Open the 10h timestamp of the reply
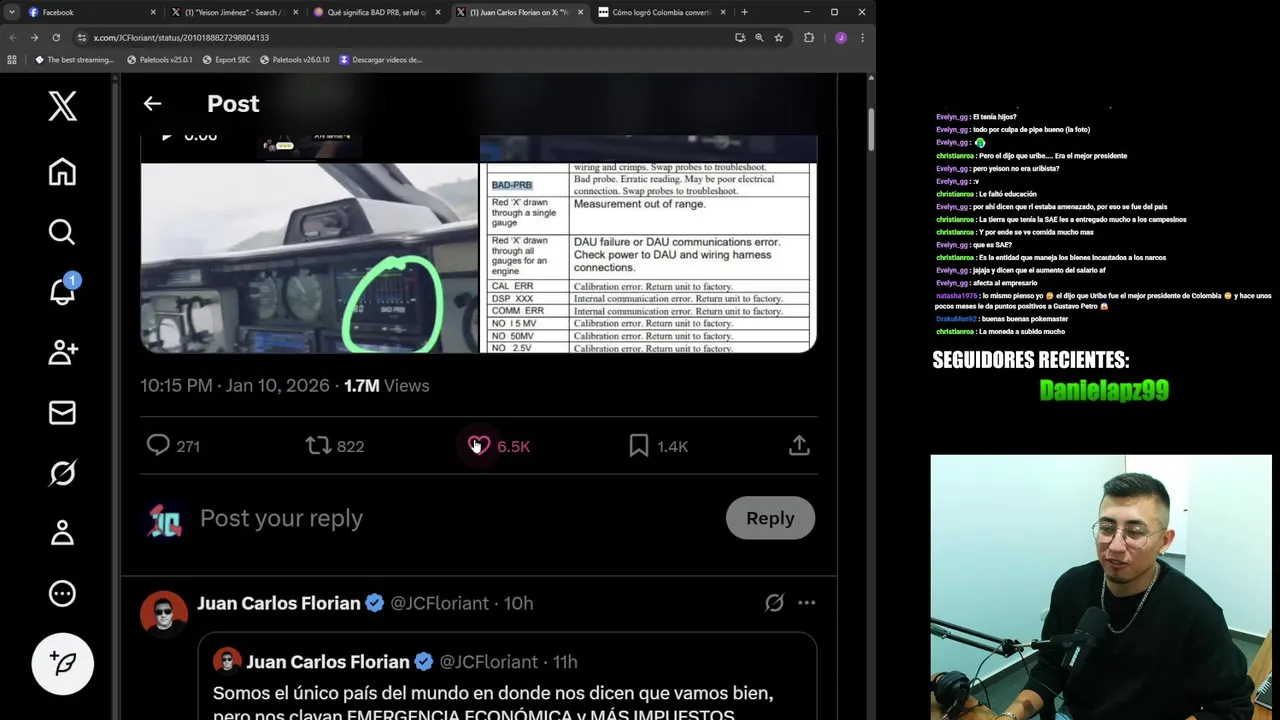The width and height of the screenshot is (1280, 720). [518, 603]
